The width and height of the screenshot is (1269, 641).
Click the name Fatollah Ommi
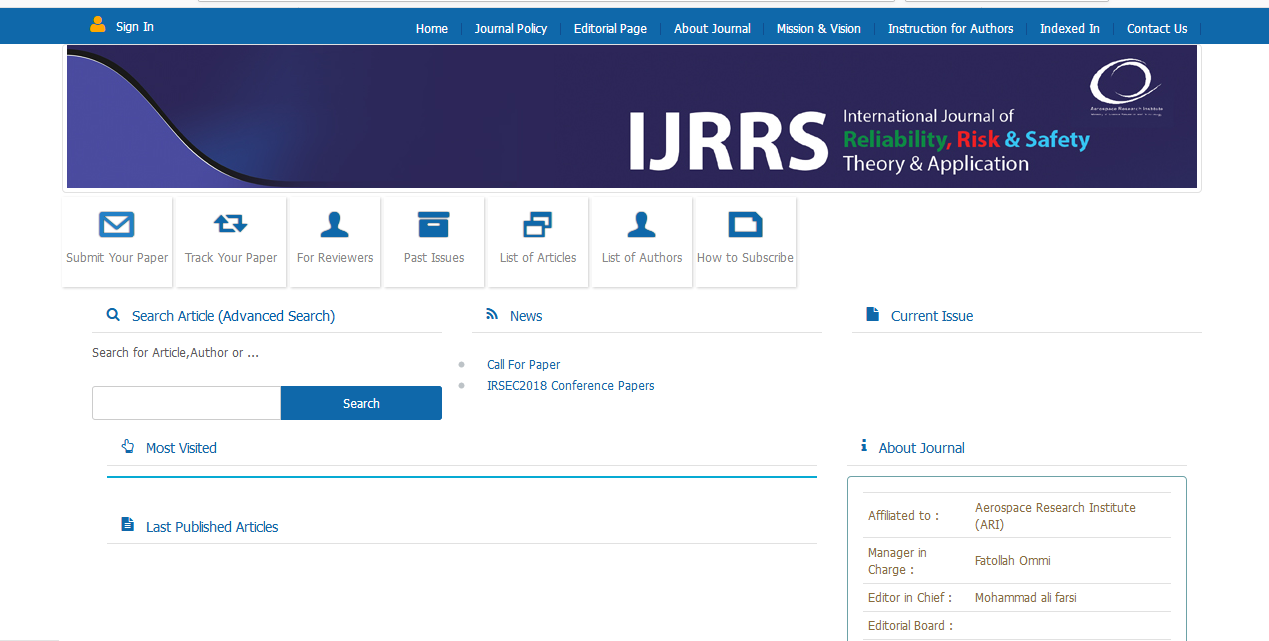1013,561
